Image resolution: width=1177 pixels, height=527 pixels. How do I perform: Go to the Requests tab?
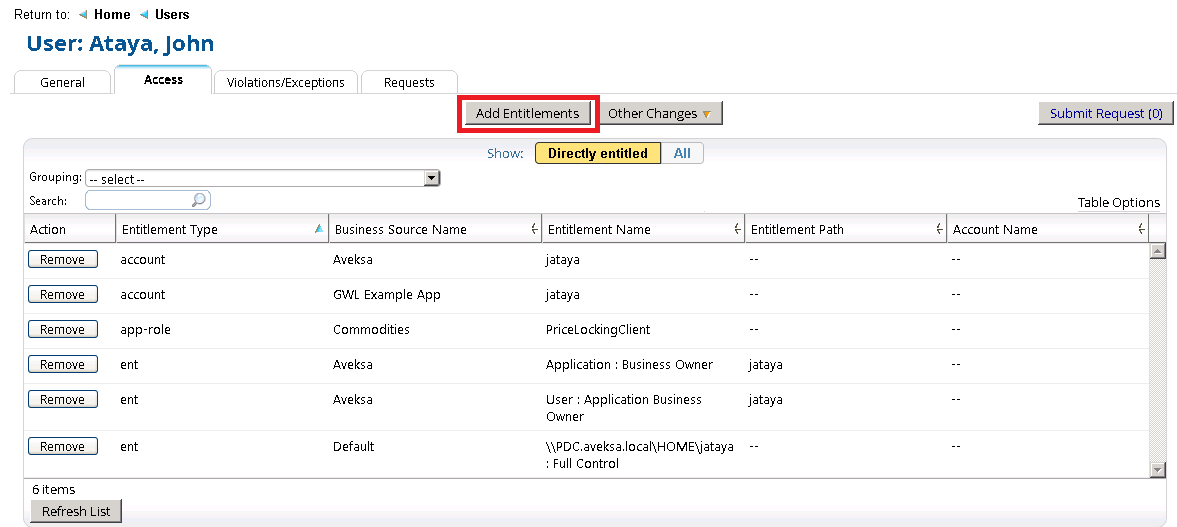409,82
